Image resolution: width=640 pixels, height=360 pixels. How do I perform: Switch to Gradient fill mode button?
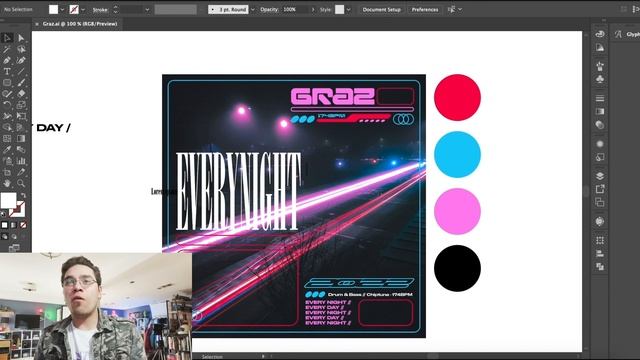pos(14,225)
